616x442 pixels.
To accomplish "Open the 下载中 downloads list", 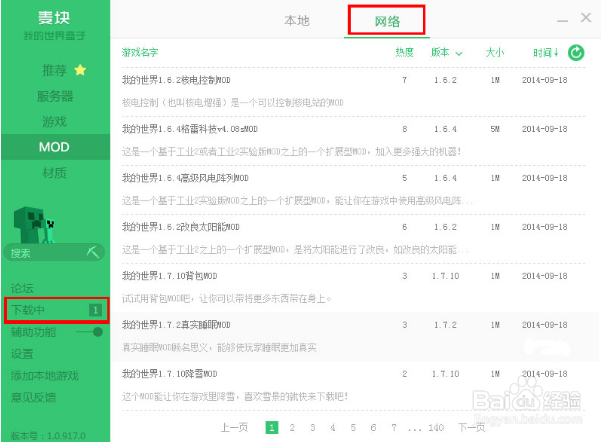I will coord(56,310).
